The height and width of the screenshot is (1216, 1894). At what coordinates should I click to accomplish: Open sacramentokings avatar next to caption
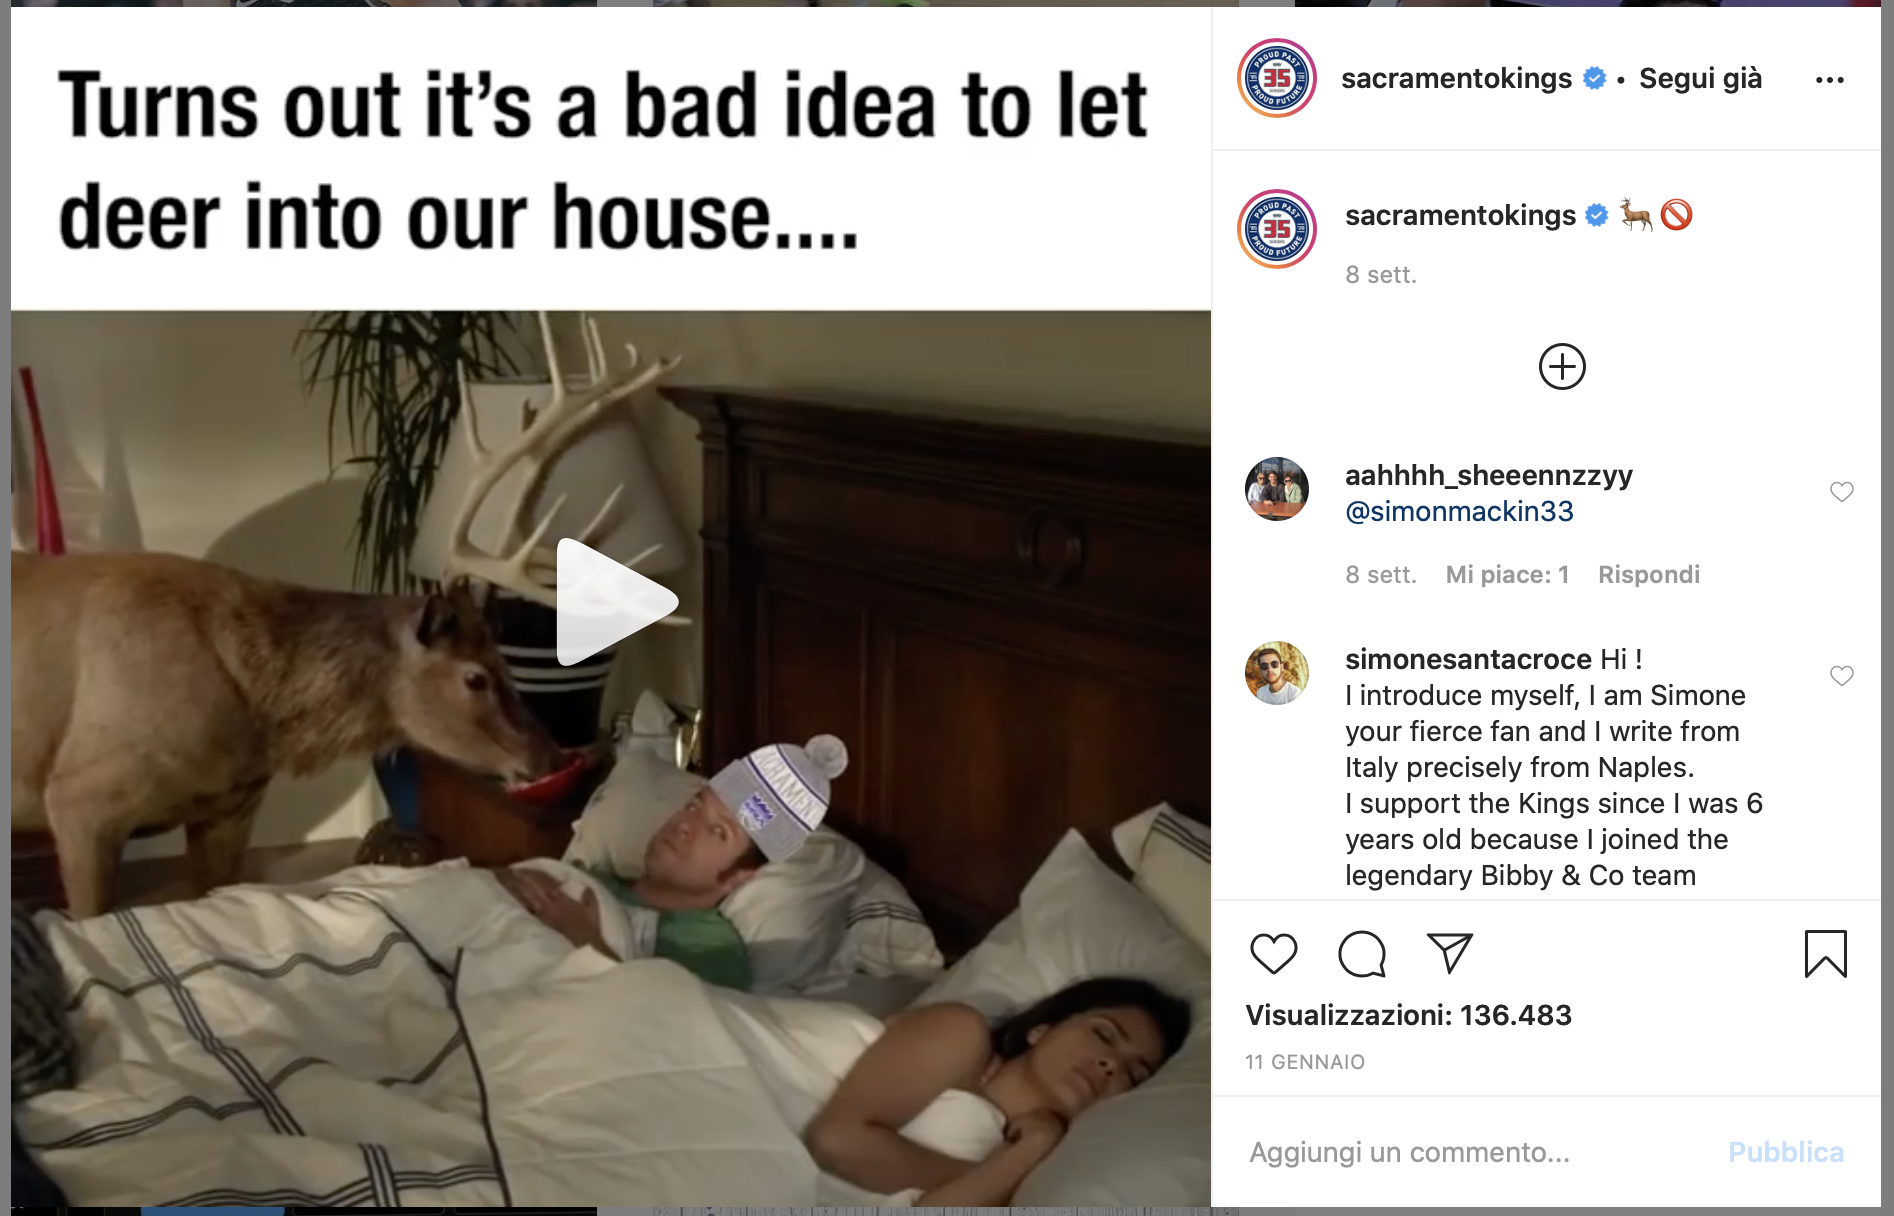[1276, 229]
